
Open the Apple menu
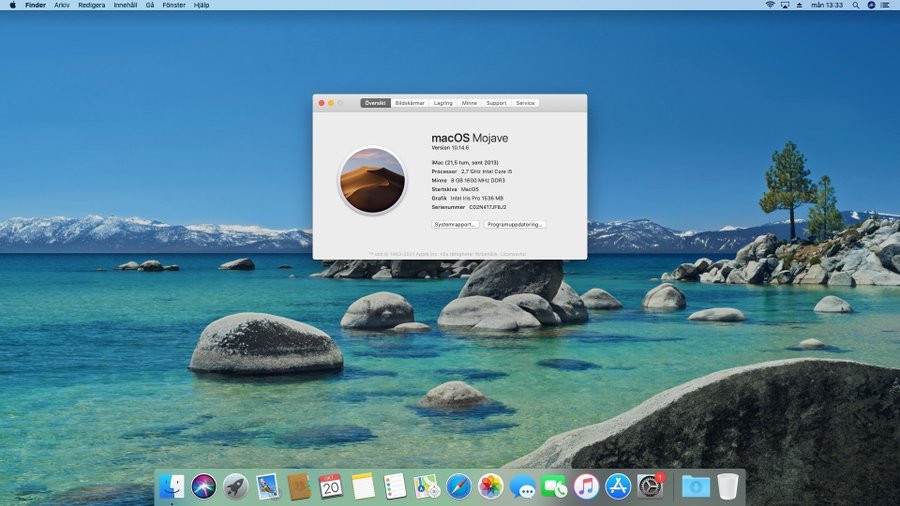point(12,5)
